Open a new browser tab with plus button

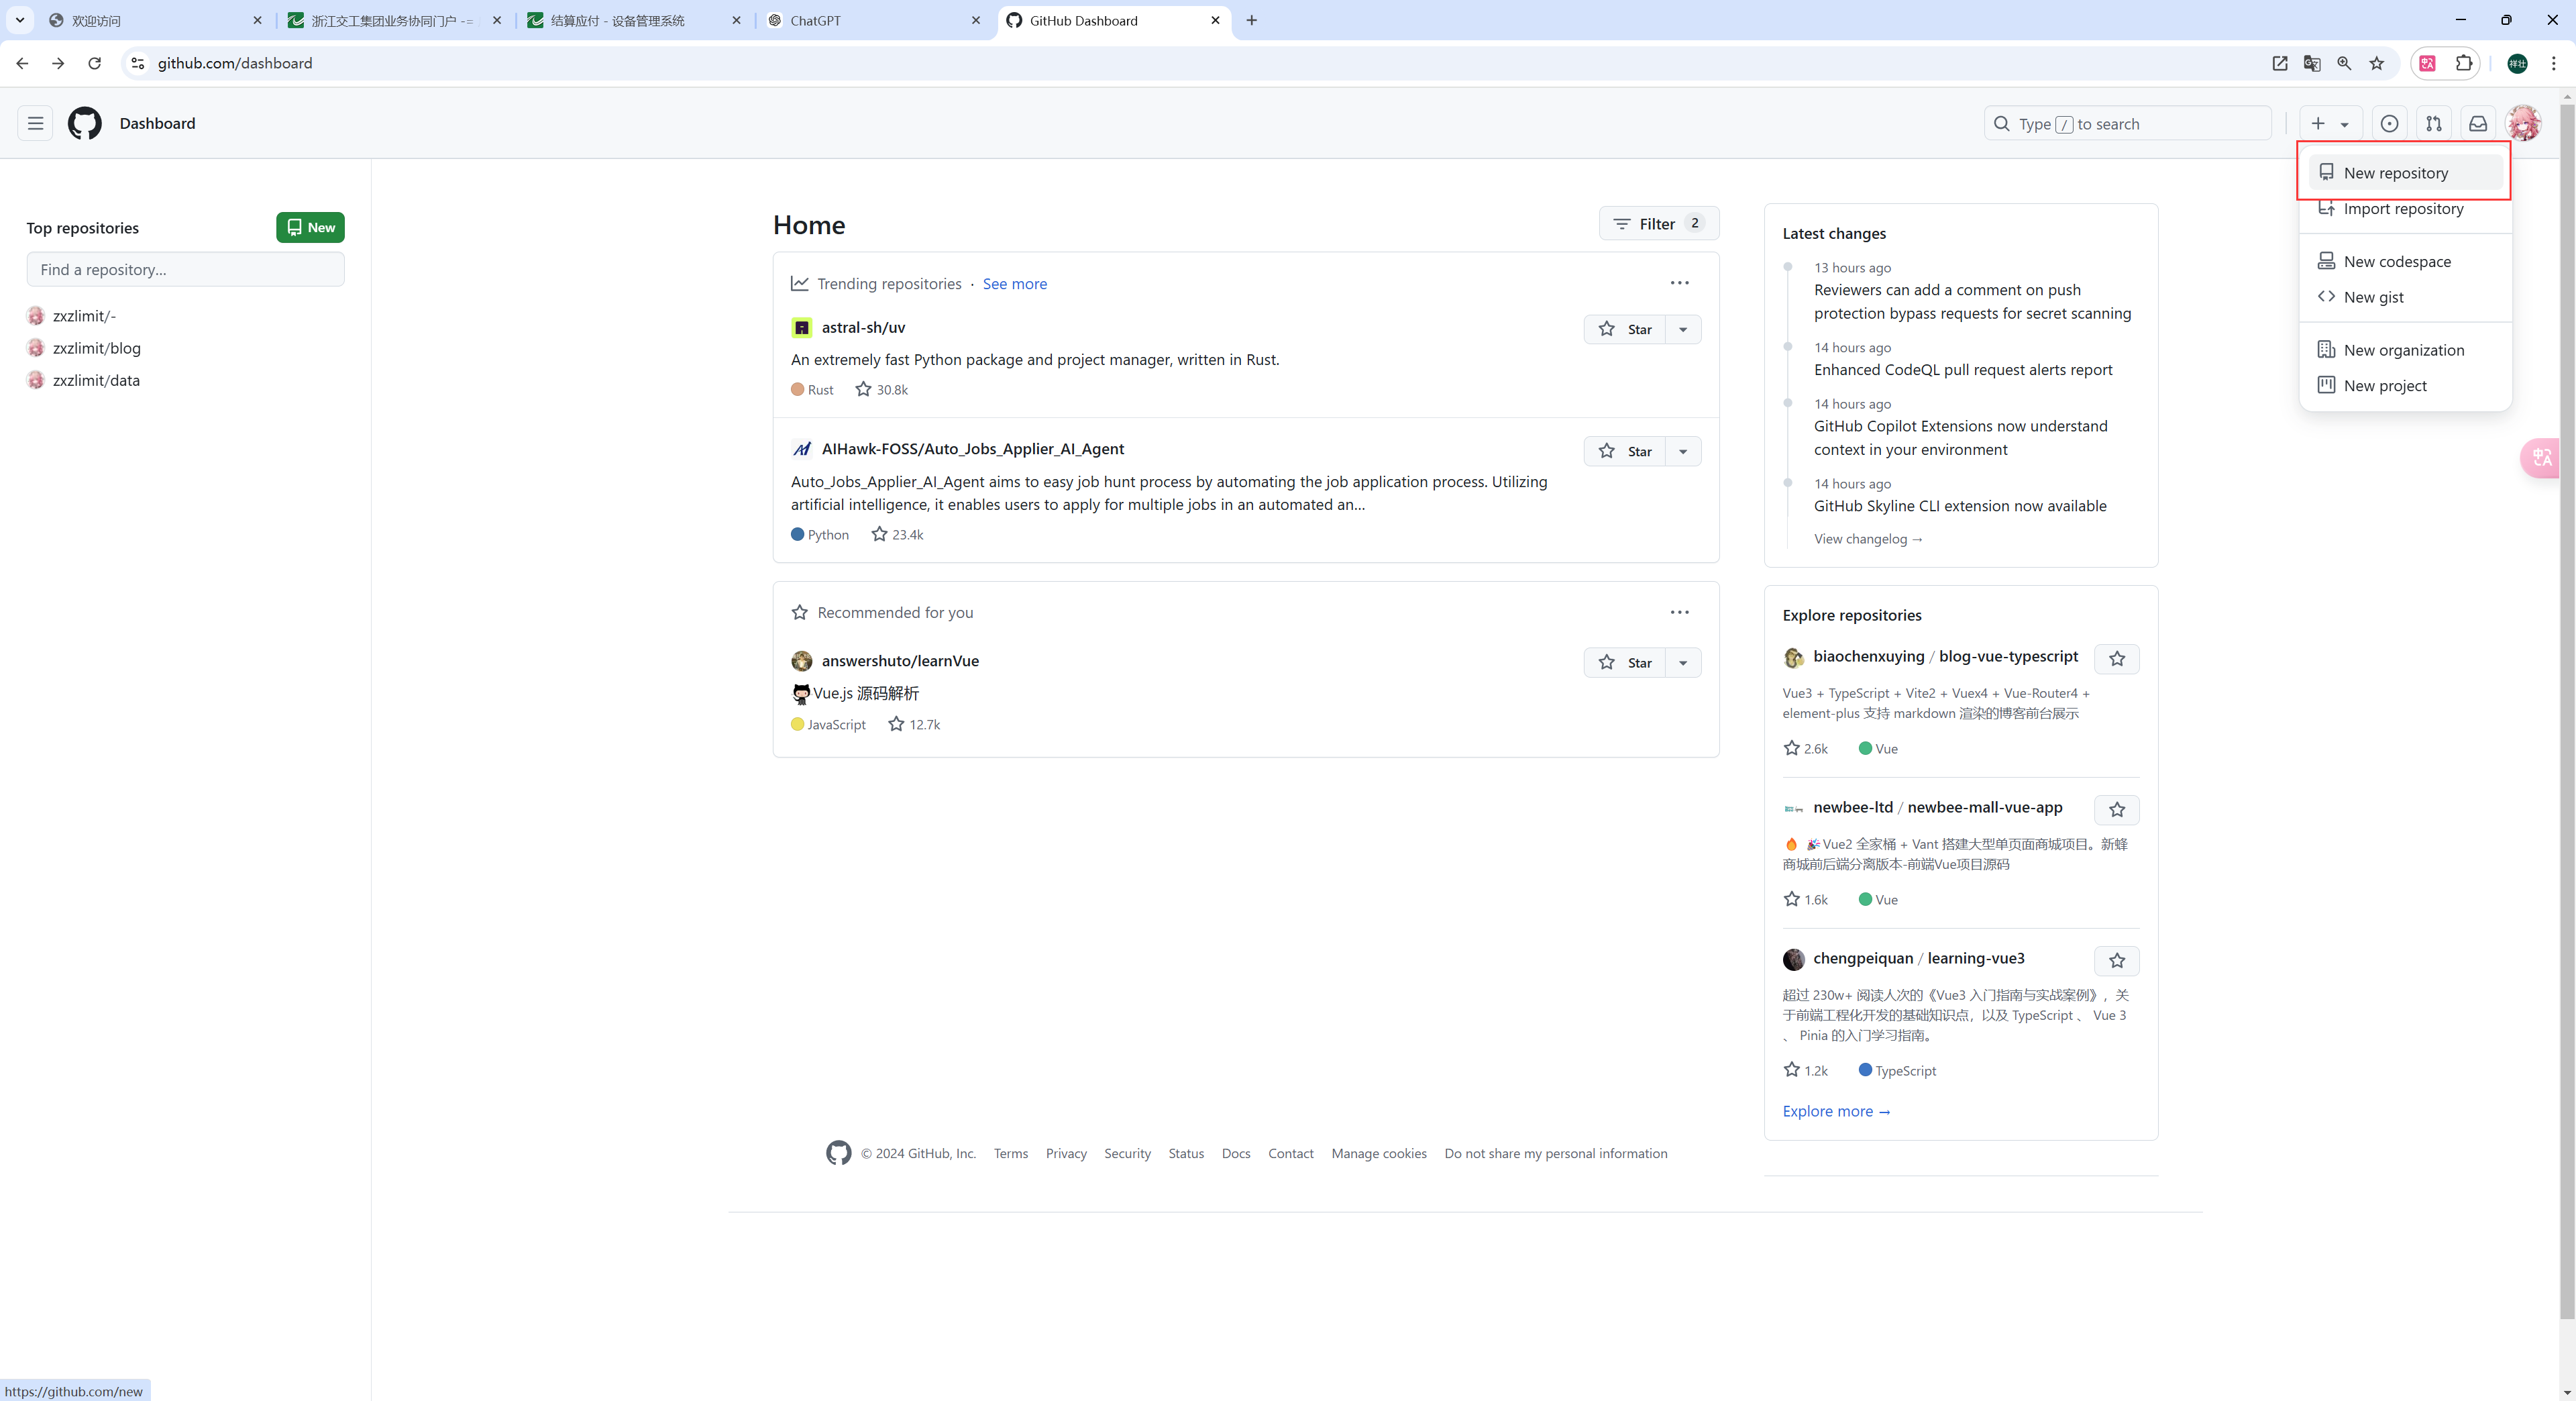click(1252, 20)
